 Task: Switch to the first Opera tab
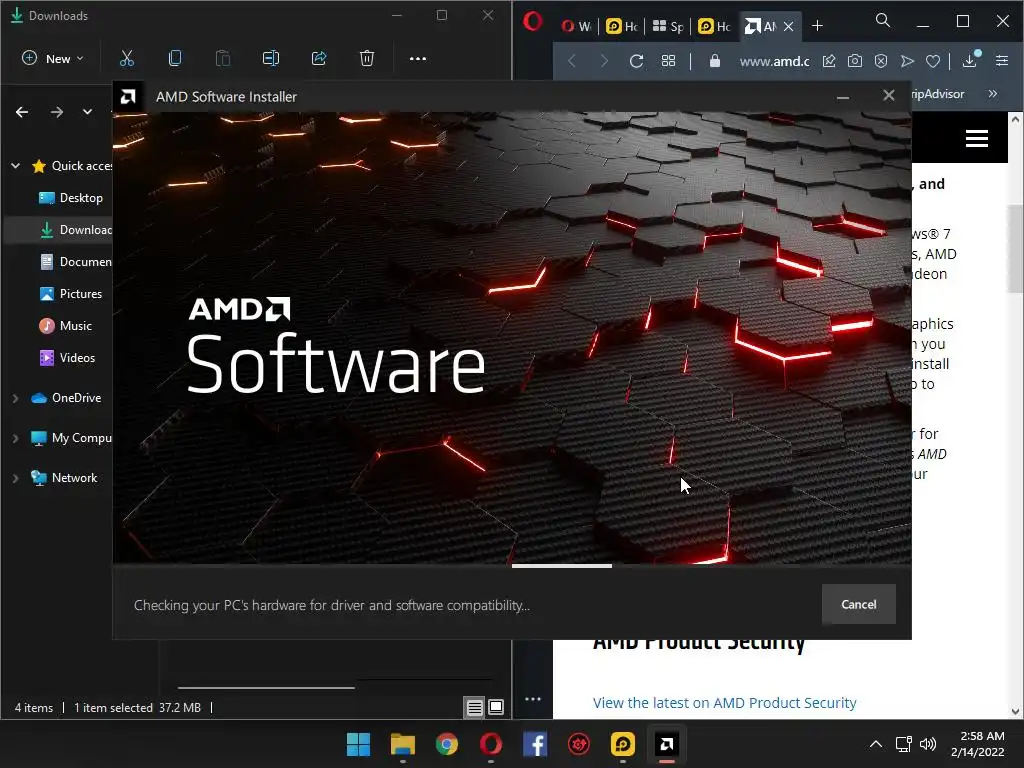576,26
